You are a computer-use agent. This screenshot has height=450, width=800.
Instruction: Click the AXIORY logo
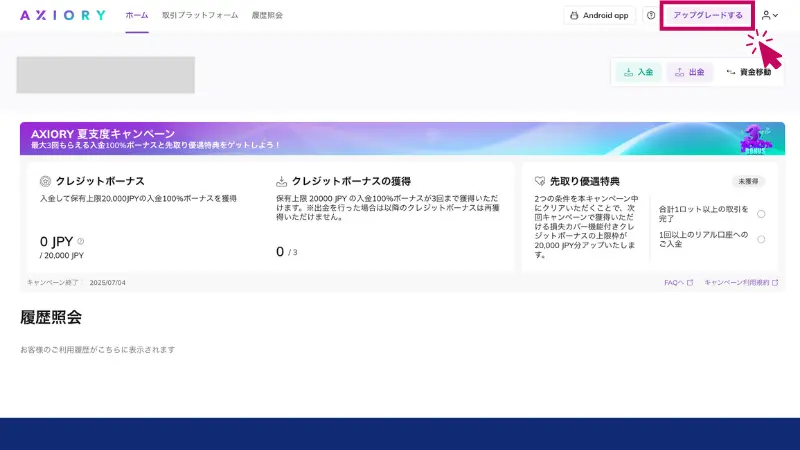(63, 15)
